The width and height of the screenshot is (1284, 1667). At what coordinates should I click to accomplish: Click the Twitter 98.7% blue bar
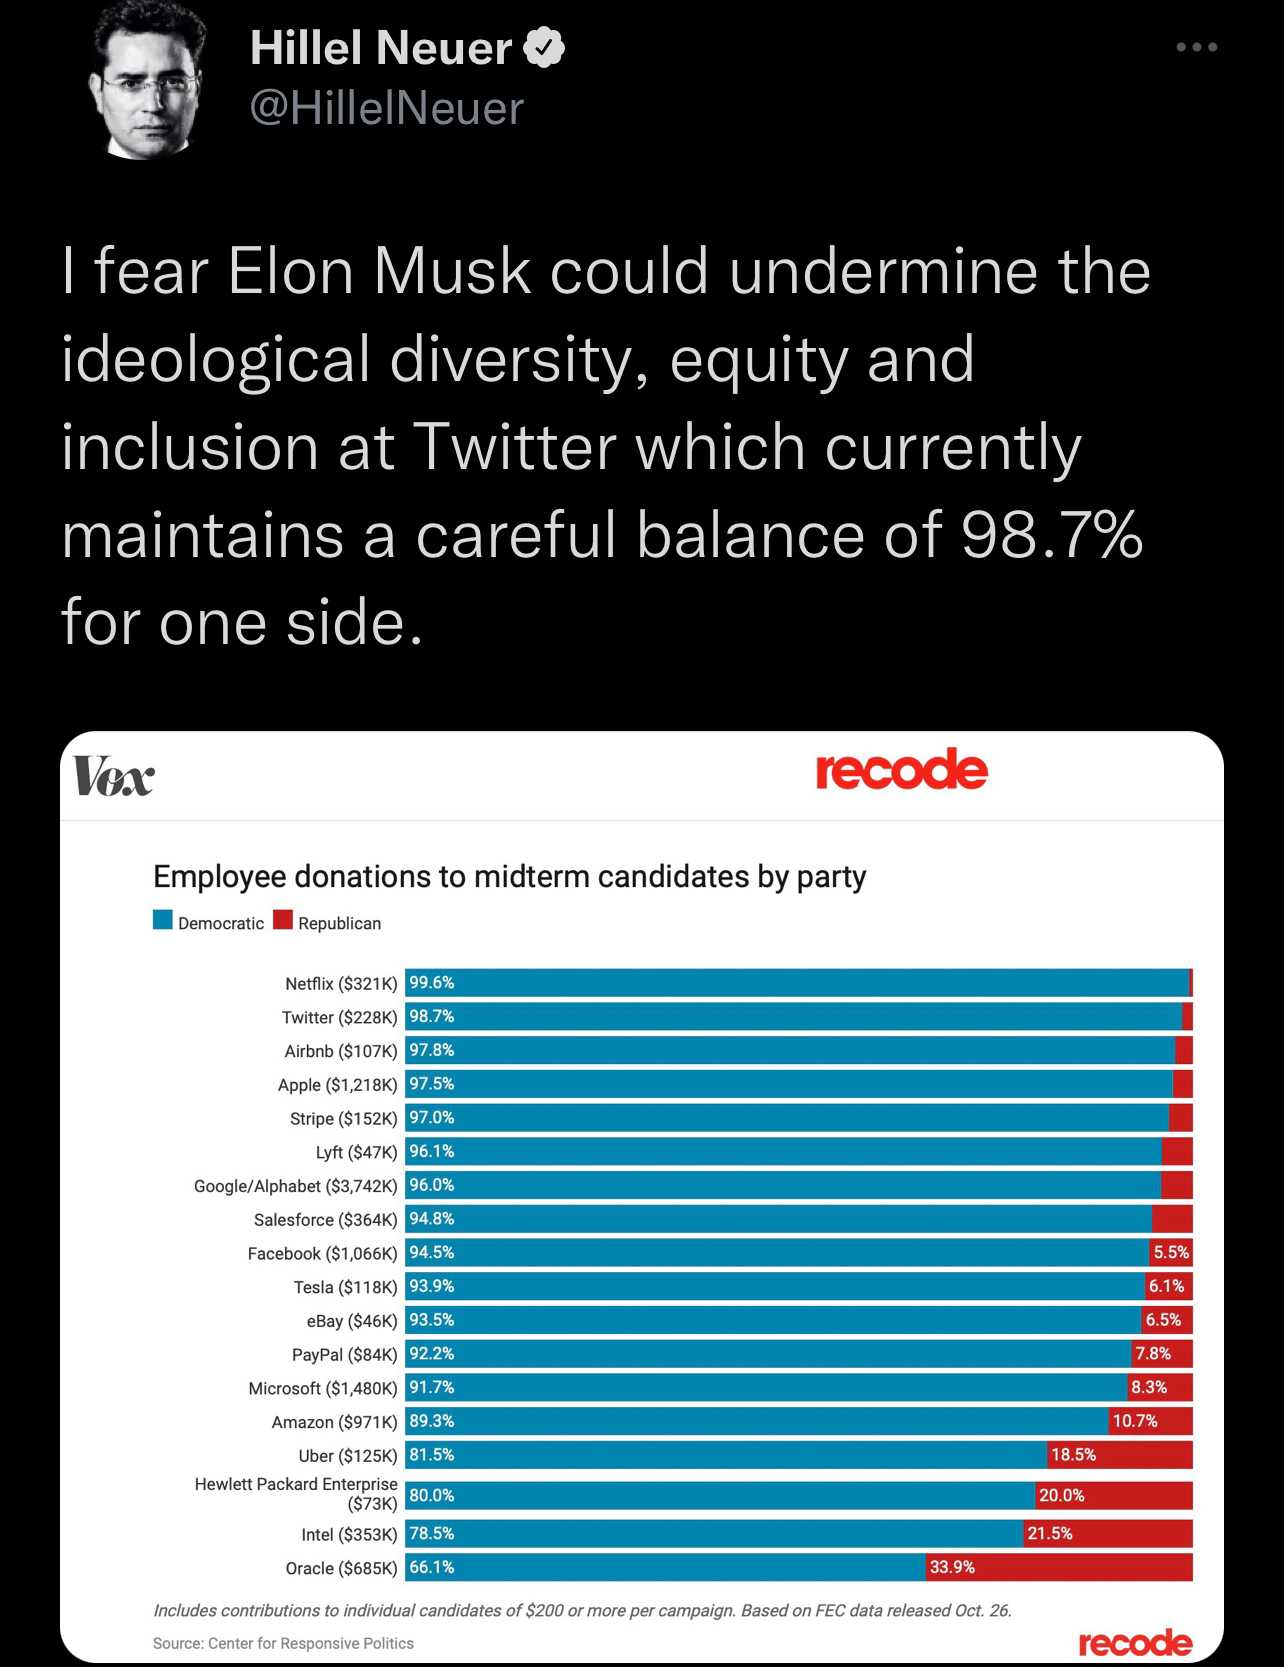tap(793, 1017)
